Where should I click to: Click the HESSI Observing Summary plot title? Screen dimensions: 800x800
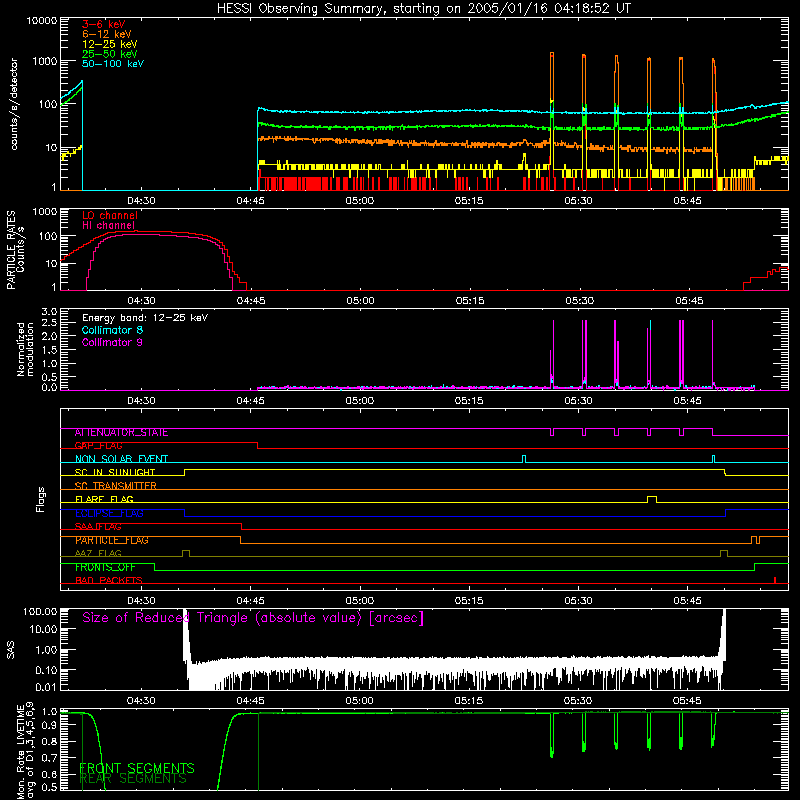(423, 9)
